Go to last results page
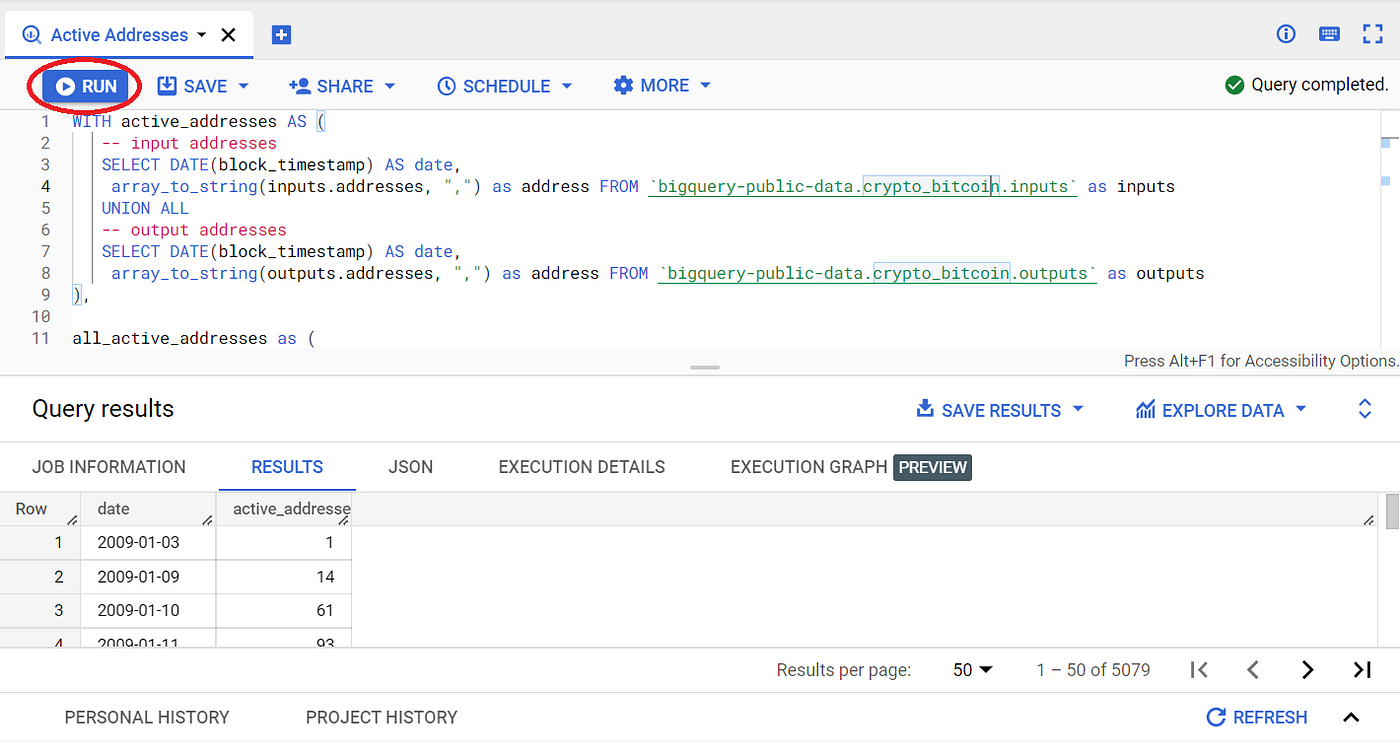The image size is (1400, 742). click(1361, 670)
